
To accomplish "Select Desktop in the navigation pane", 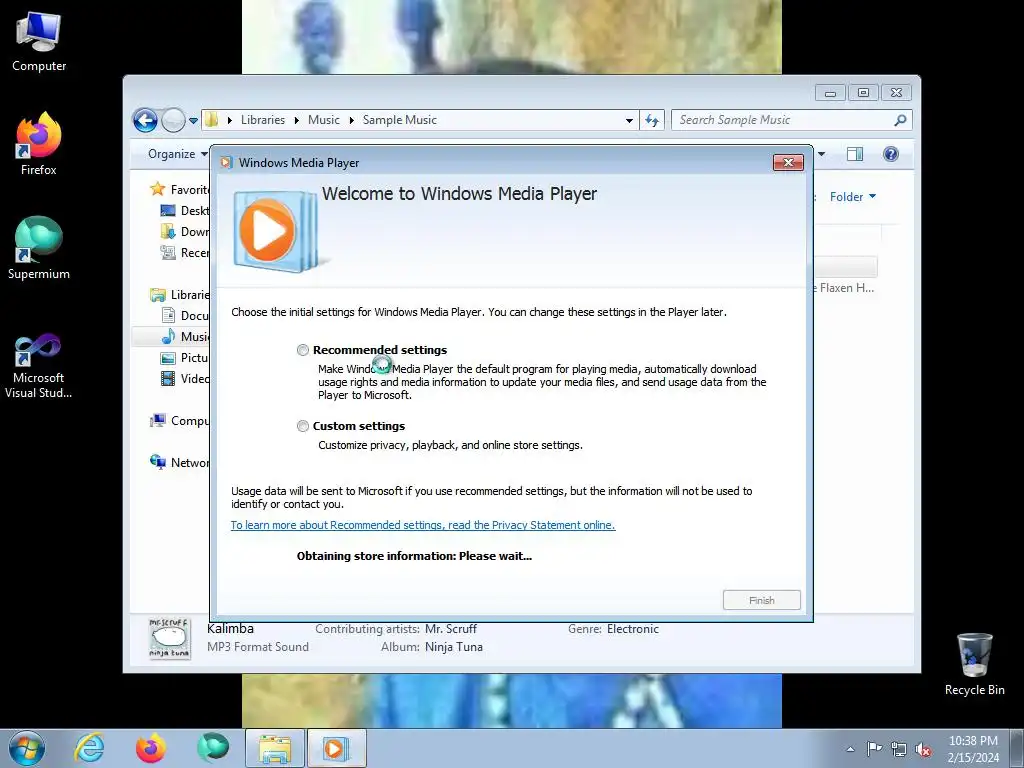I will pyautogui.click(x=185, y=211).
